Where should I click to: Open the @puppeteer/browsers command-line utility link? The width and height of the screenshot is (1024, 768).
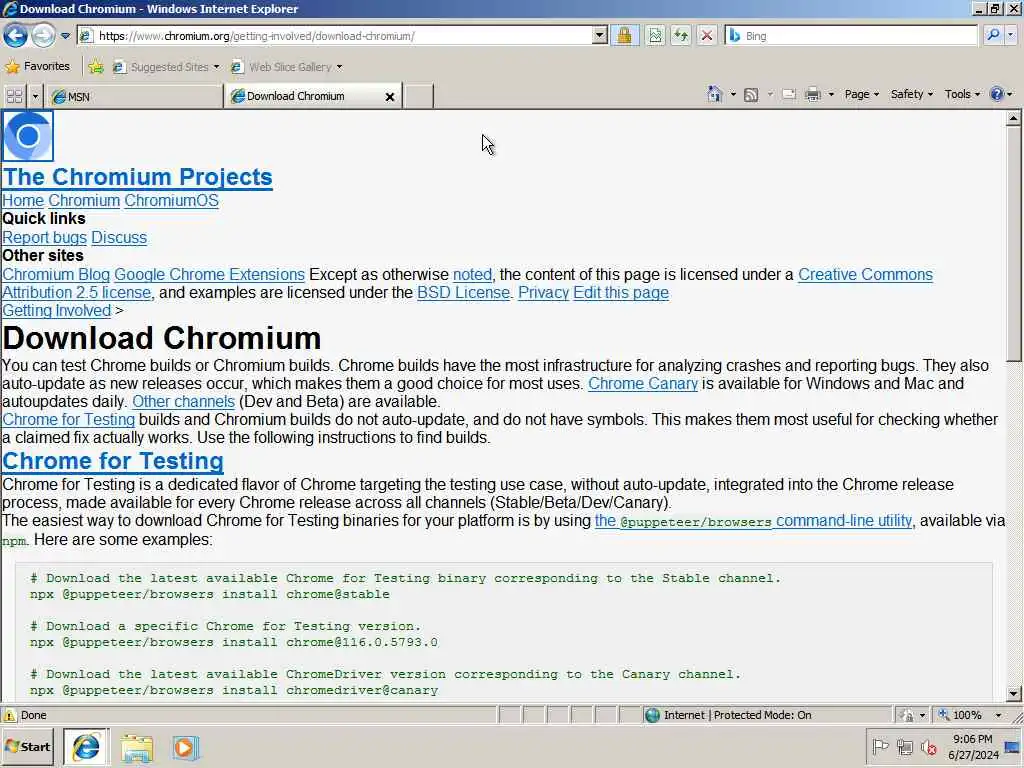(x=753, y=521)
